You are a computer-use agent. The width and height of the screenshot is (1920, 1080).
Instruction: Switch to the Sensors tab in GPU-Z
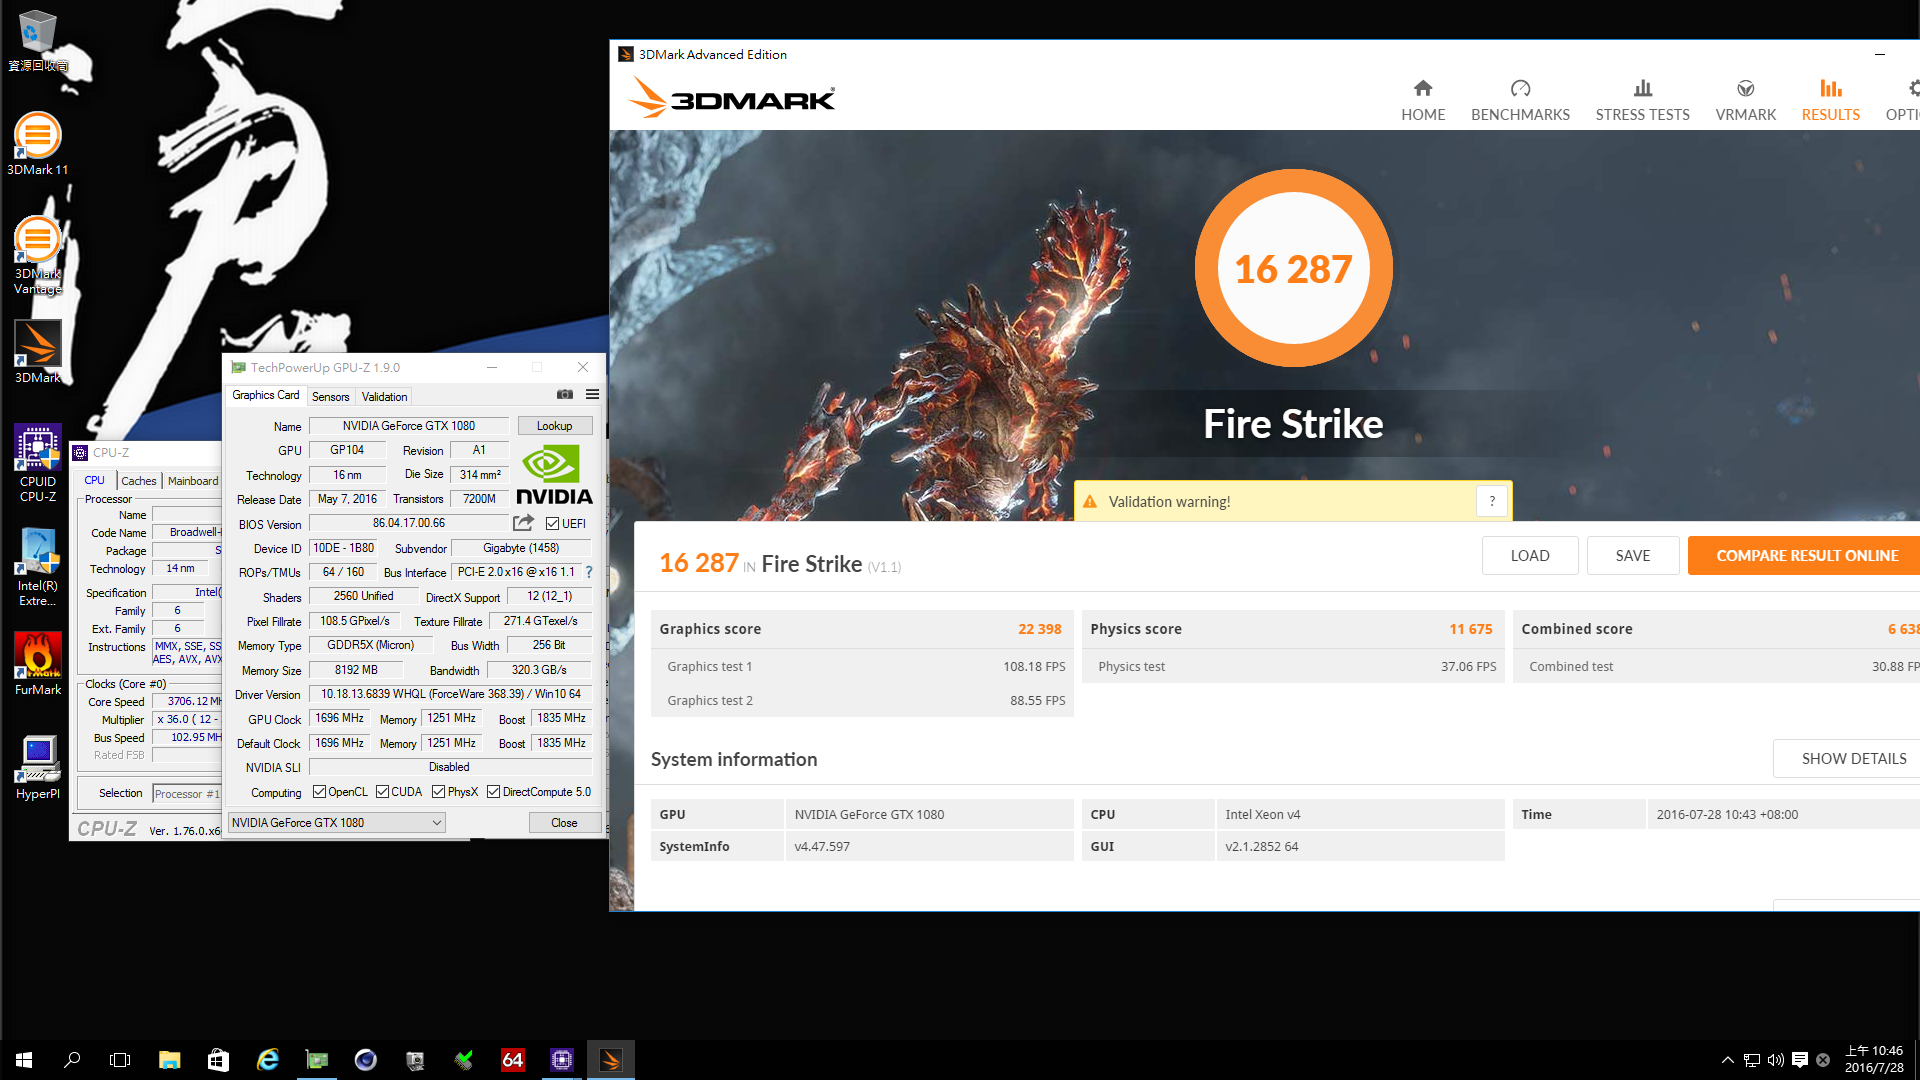(330, 397)
